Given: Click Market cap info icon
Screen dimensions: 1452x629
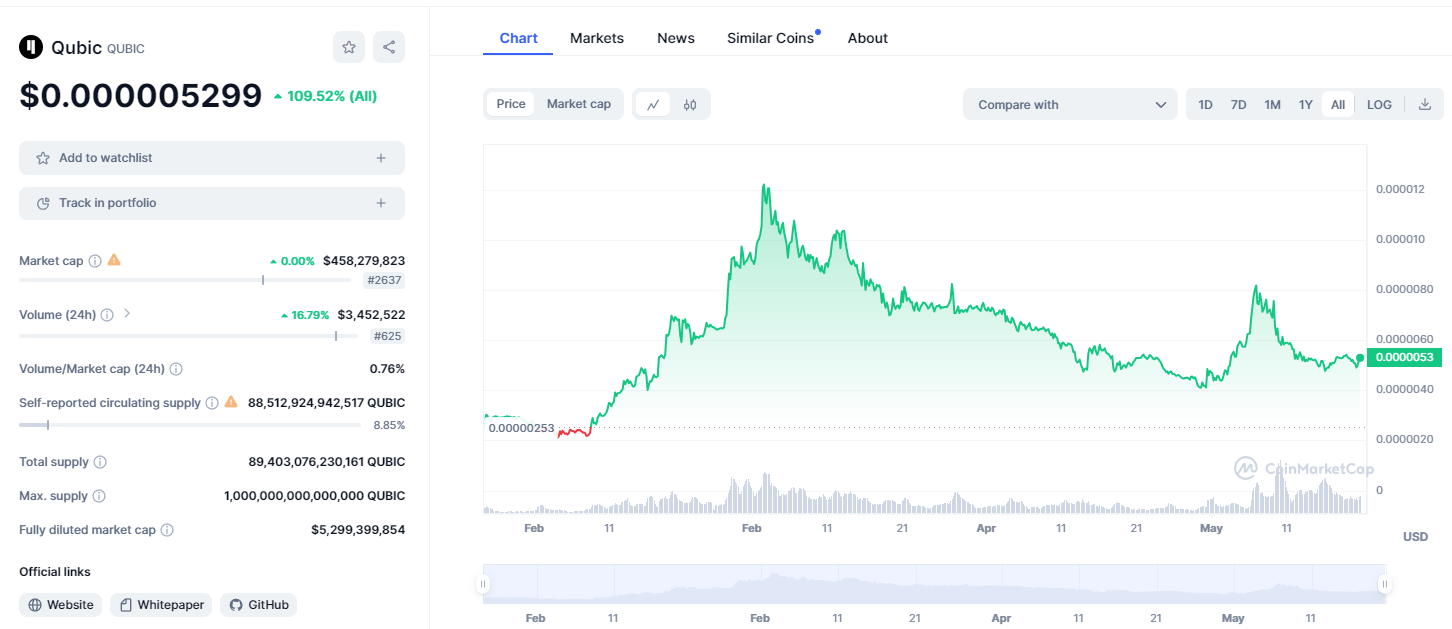Looking at the screenshot, I should (95, 261).
